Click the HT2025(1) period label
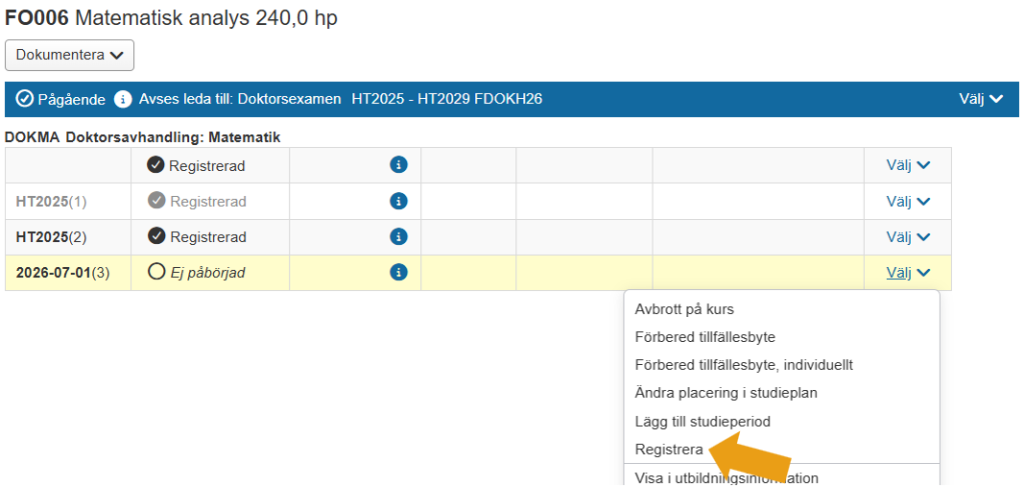1024x487 pixels. (52, 202)
